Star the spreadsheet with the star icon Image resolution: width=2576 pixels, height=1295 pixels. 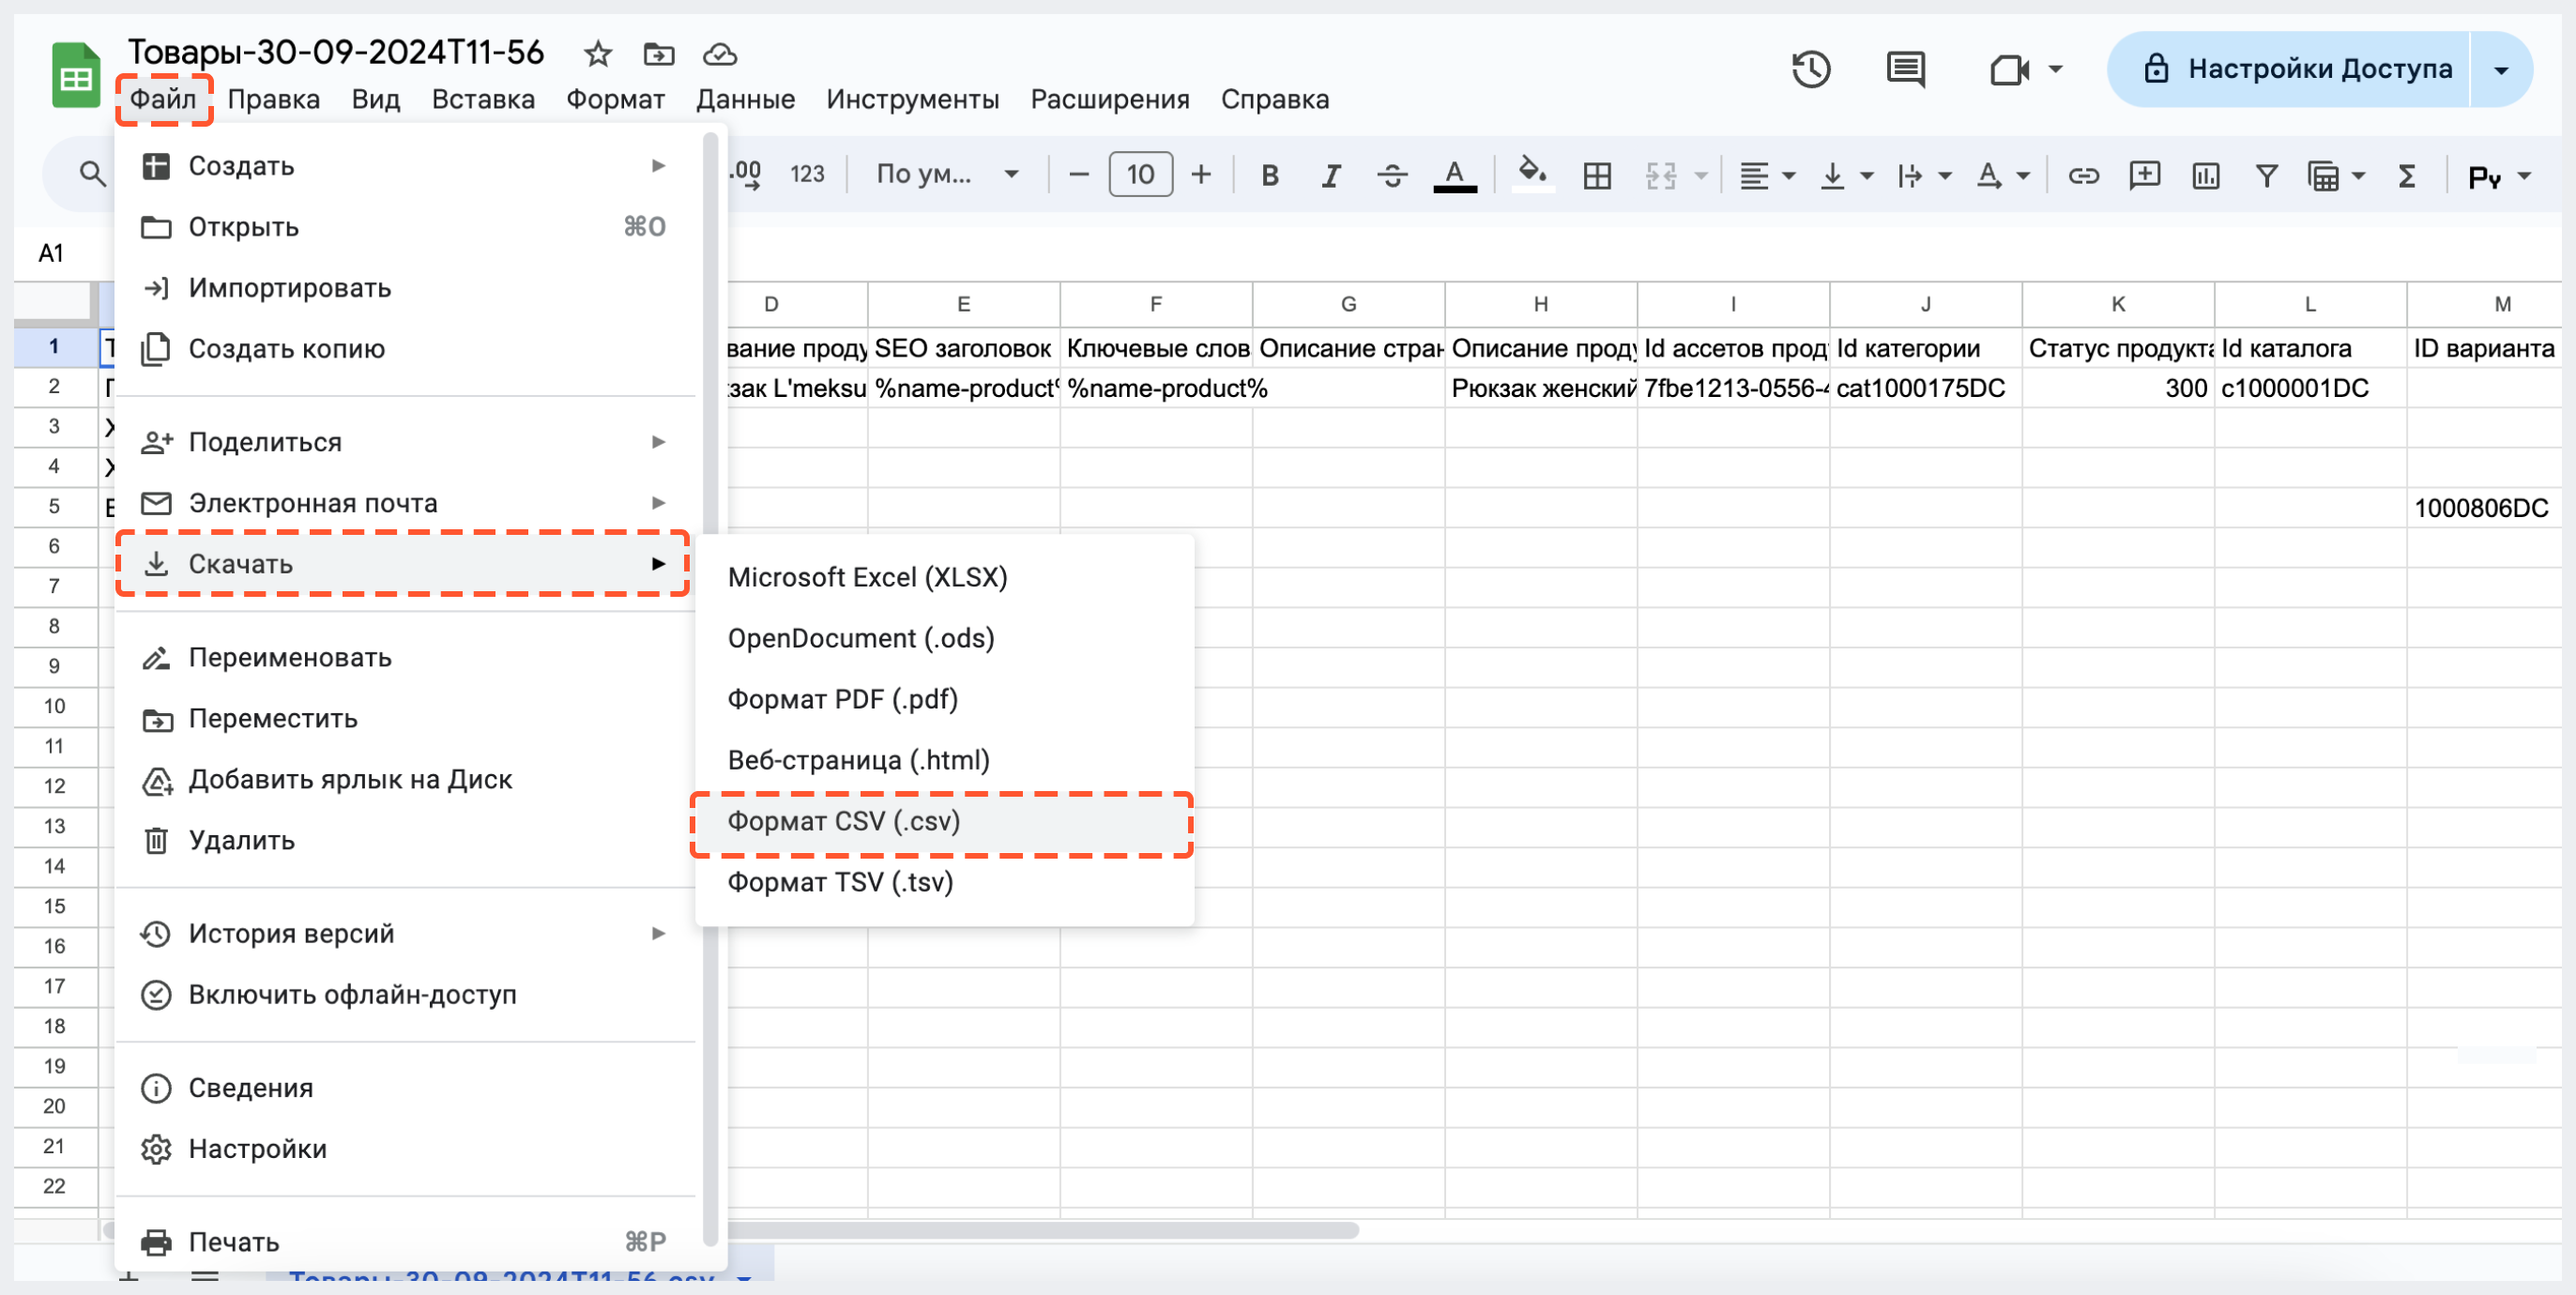coord(598,54)
